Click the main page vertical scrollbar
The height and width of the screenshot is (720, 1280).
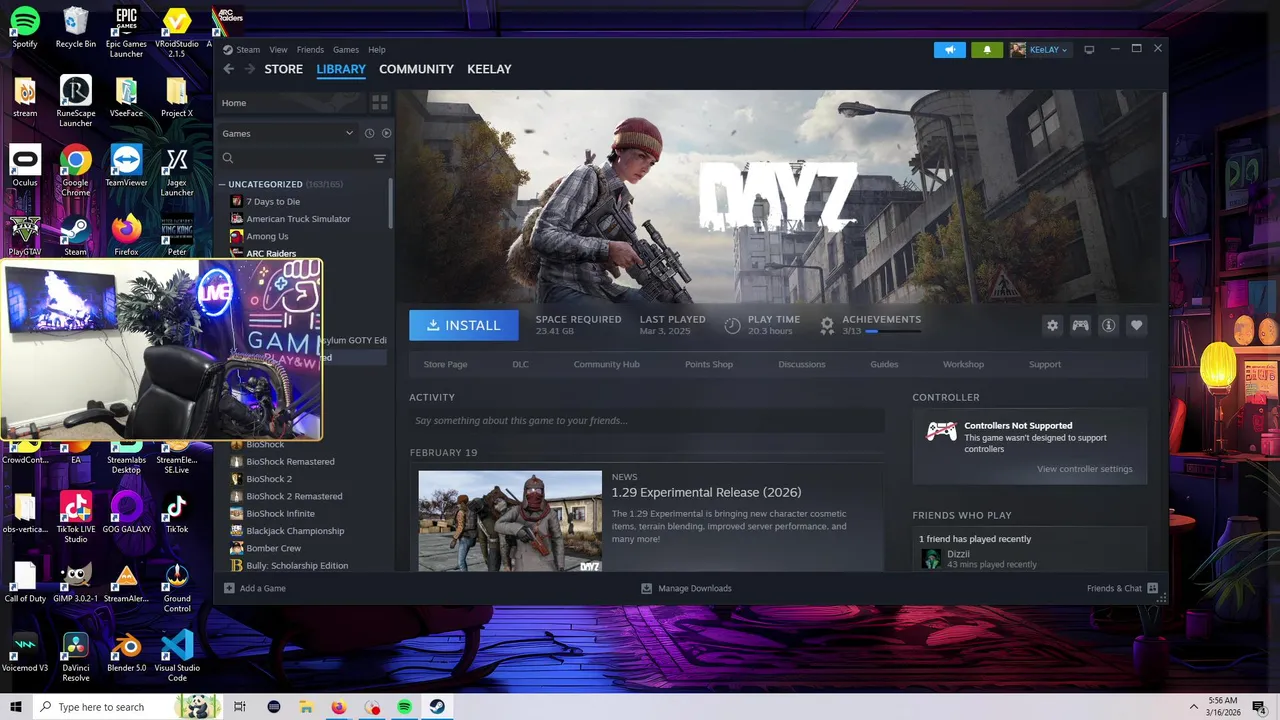(1164, 155)
